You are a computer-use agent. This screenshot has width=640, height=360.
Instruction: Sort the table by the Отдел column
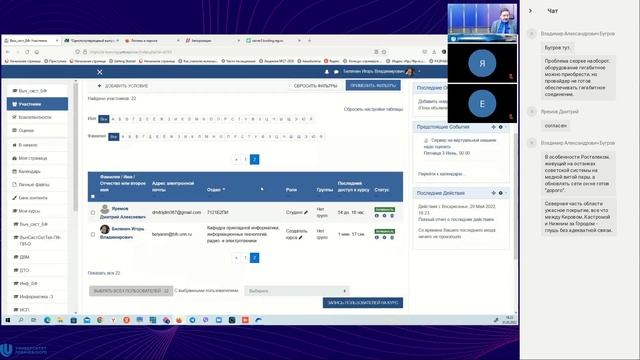point(213,190)
